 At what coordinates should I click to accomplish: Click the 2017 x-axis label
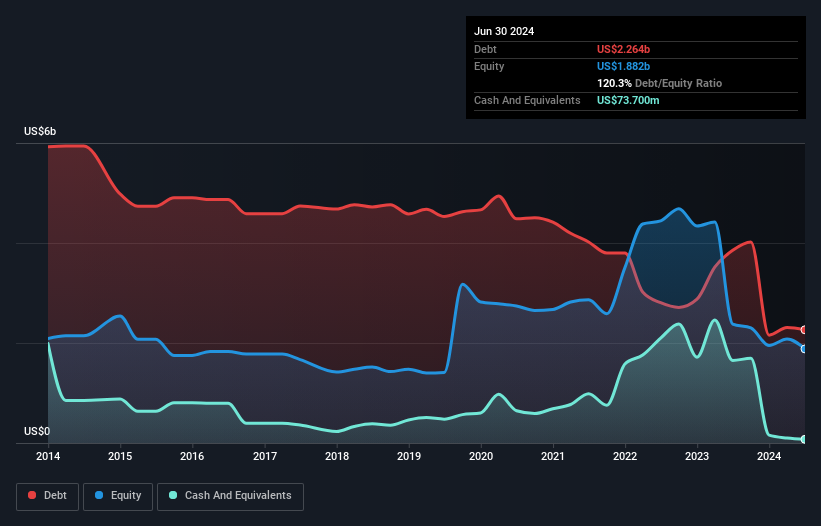pos(265,456)
